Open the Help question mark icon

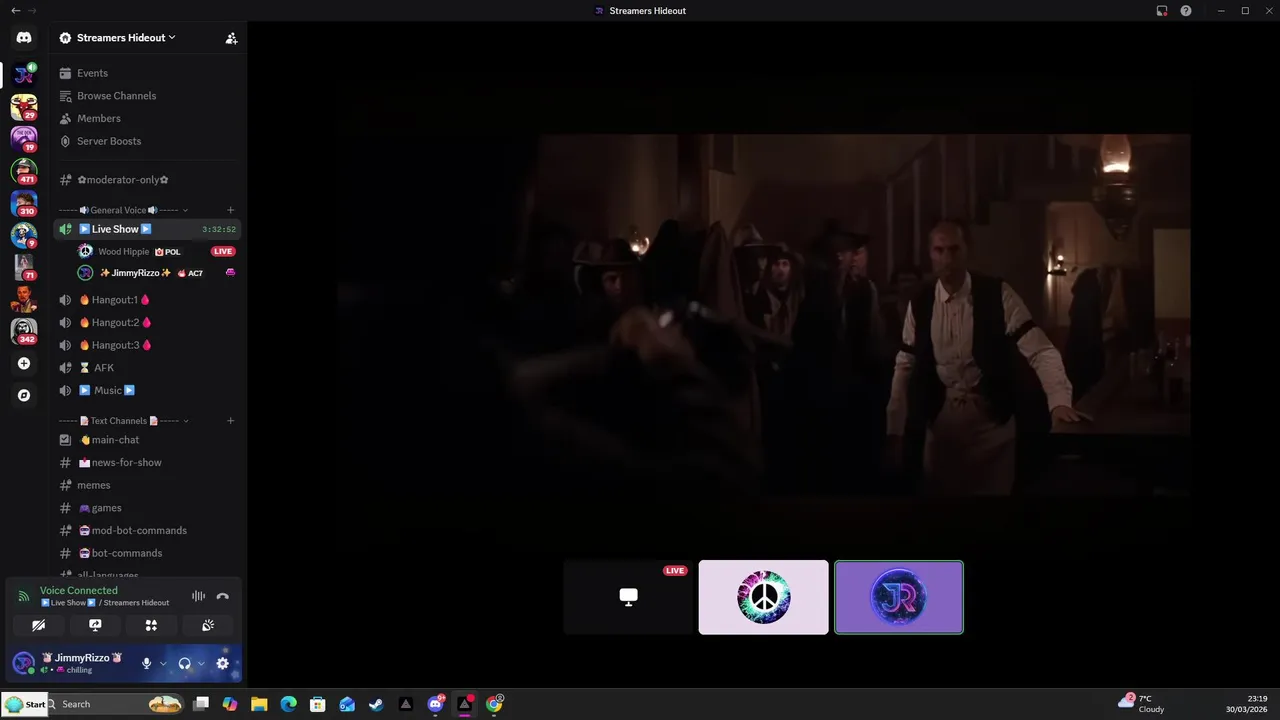point(1186,11)
